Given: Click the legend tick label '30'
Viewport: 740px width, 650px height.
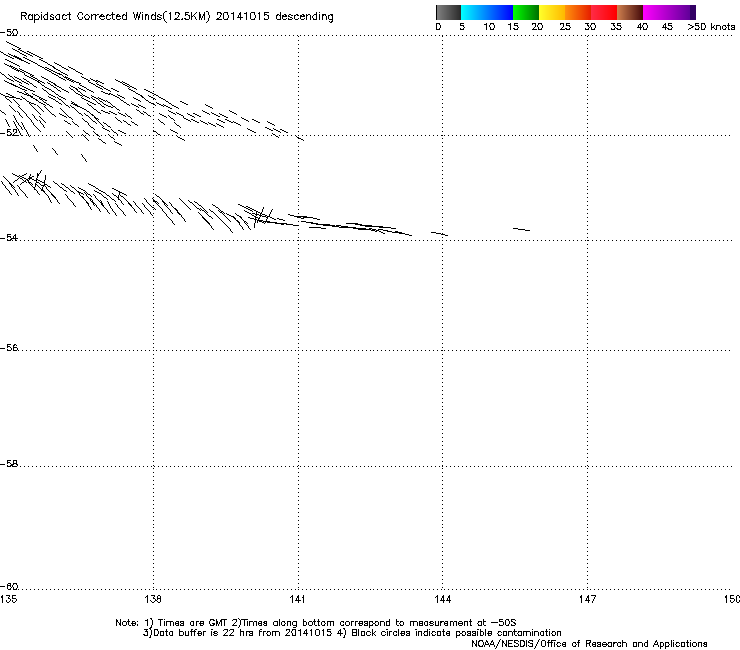Looking at the screenshot, I should coord(590,27).
